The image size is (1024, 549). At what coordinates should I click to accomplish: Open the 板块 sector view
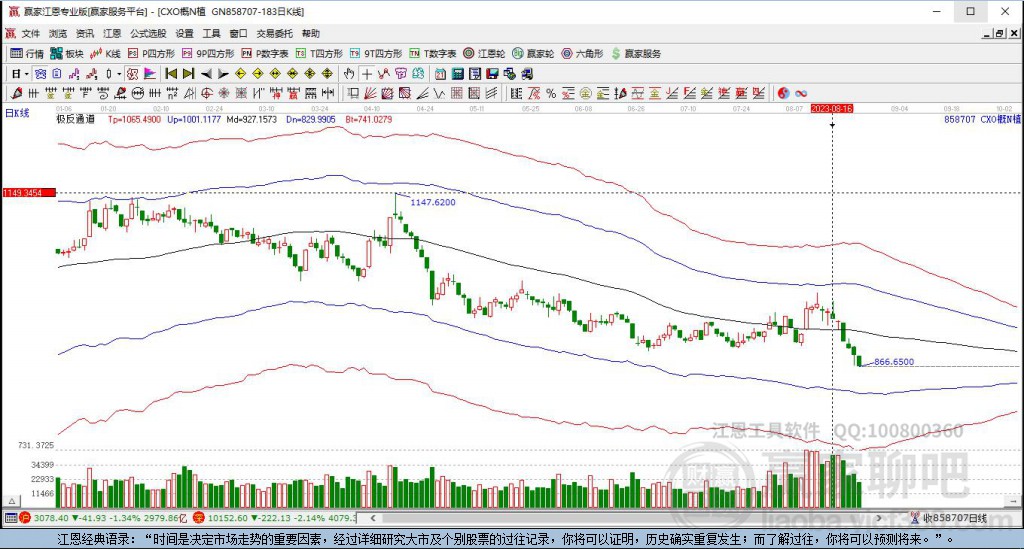pos(67,54)
